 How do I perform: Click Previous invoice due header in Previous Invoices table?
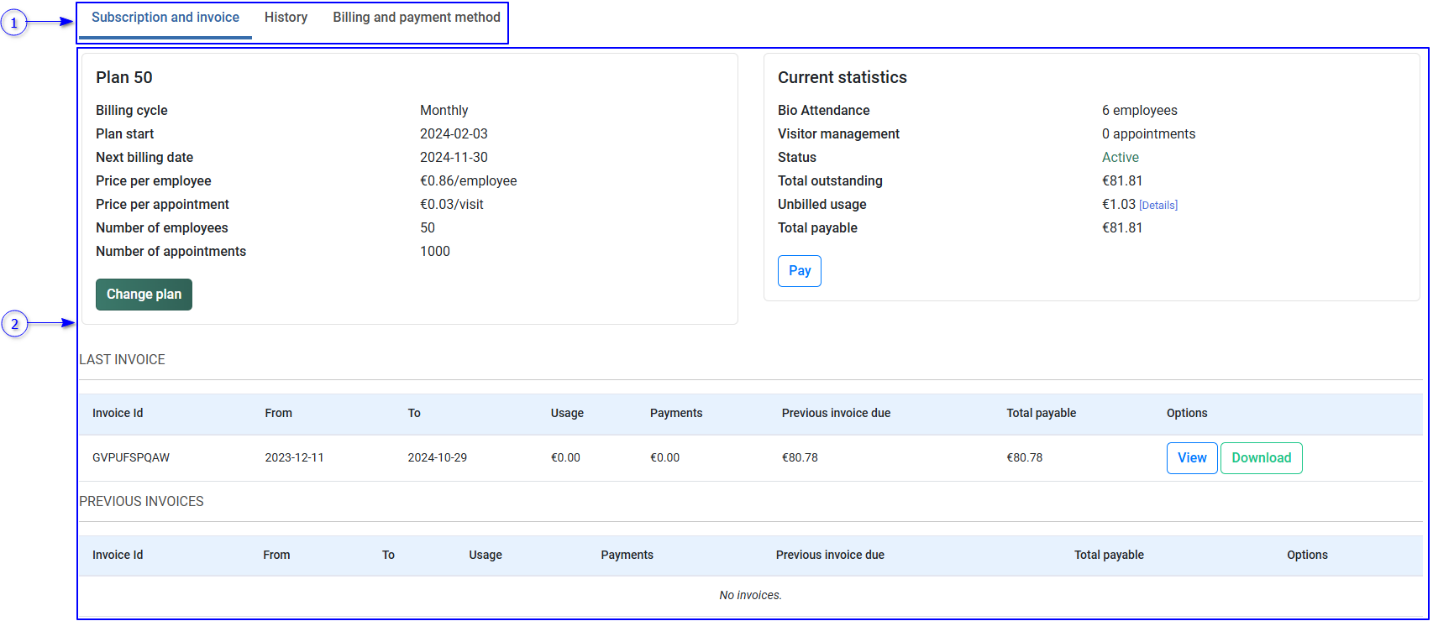[829, 555]
